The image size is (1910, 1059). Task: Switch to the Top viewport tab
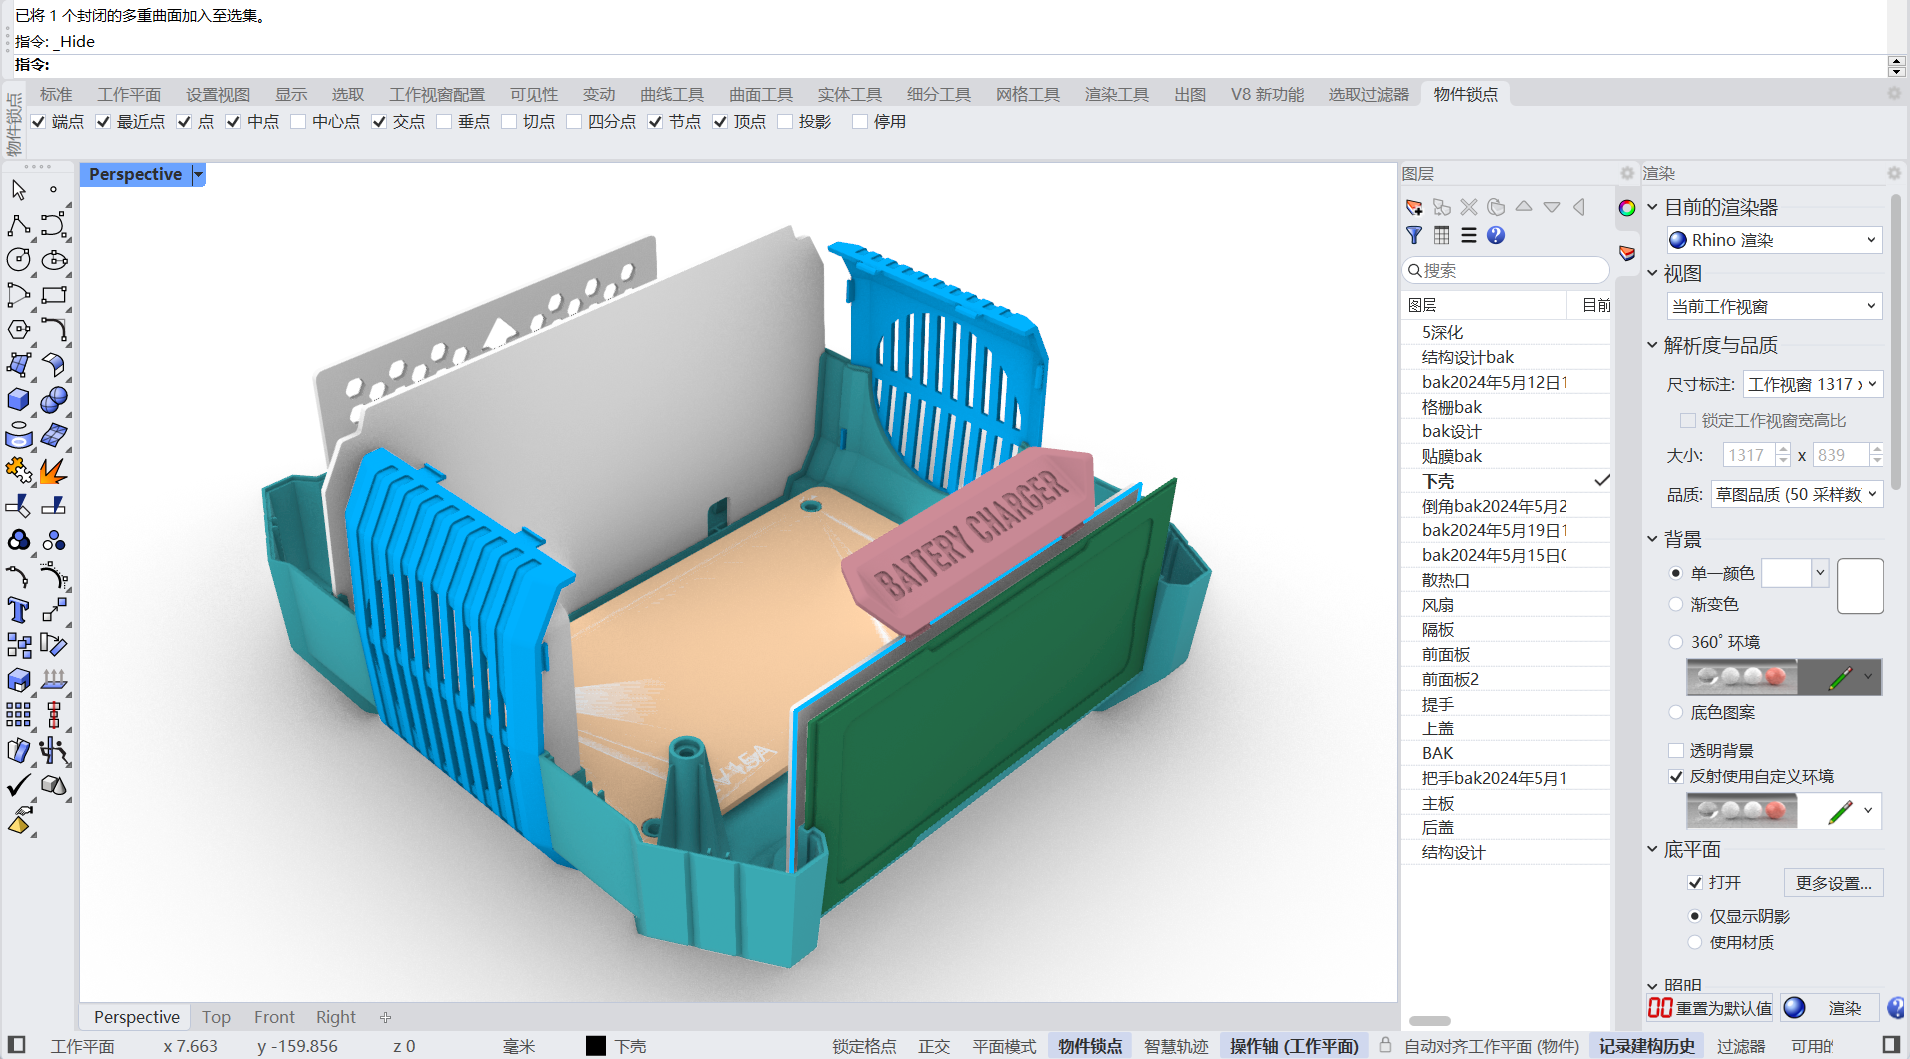[216, 1017]
